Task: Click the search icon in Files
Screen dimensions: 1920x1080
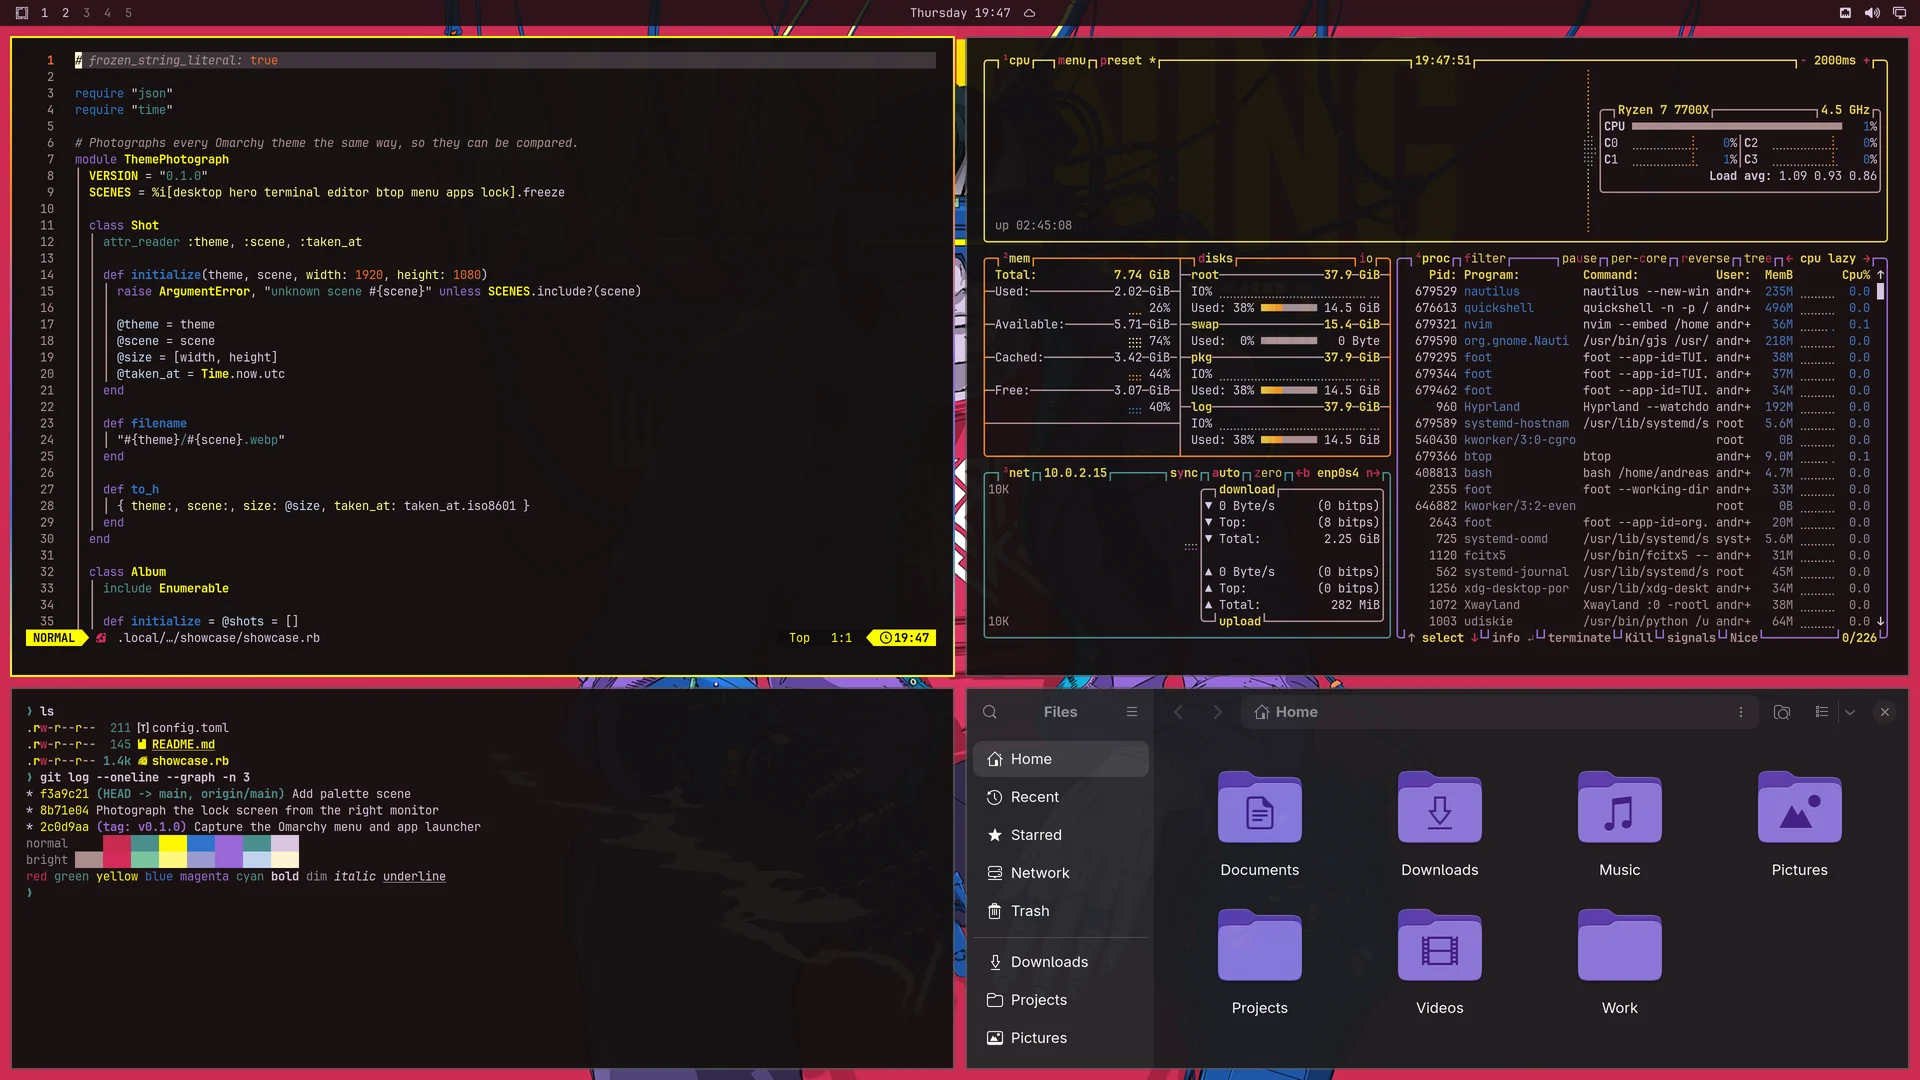Action: [990, 712]
